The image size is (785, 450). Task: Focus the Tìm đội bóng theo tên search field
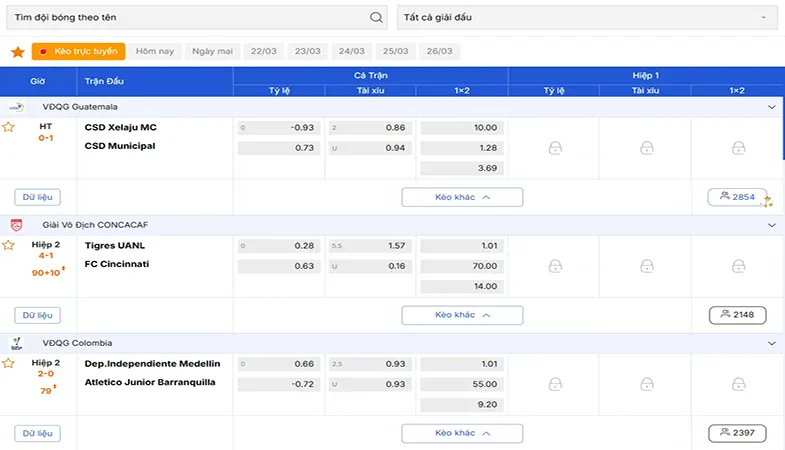(196, 18)
